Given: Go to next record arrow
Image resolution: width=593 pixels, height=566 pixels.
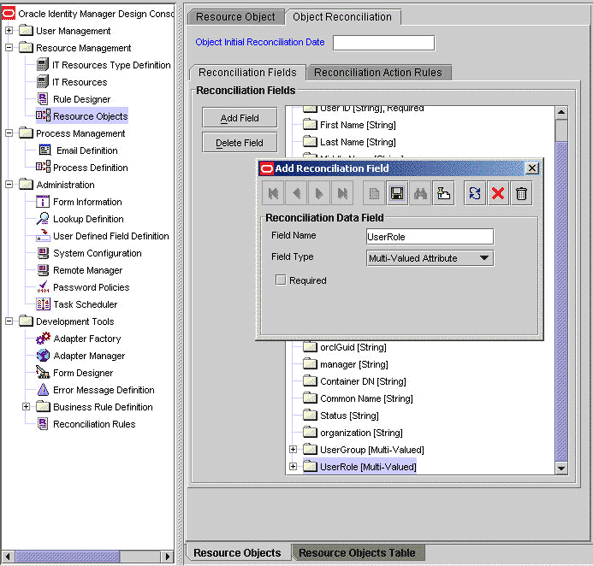Looking at the screenshot, I should (319, 194).
